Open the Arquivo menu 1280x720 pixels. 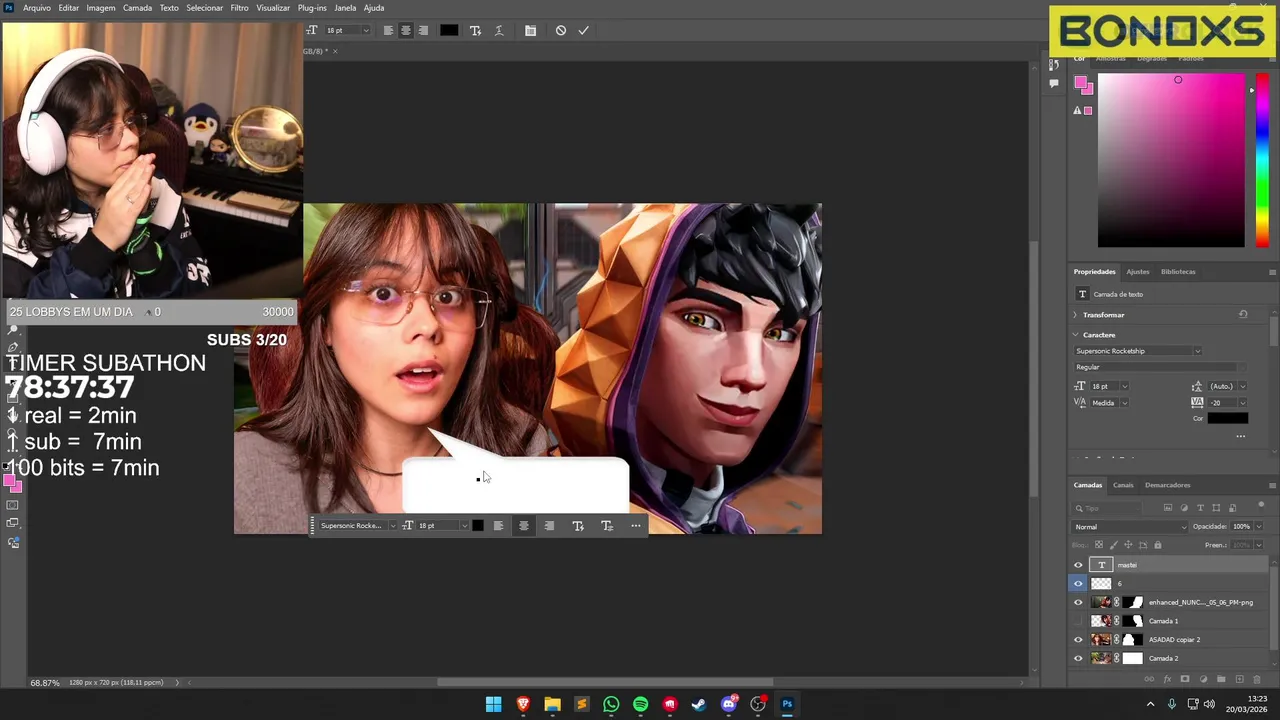click(x=37, y=8)
